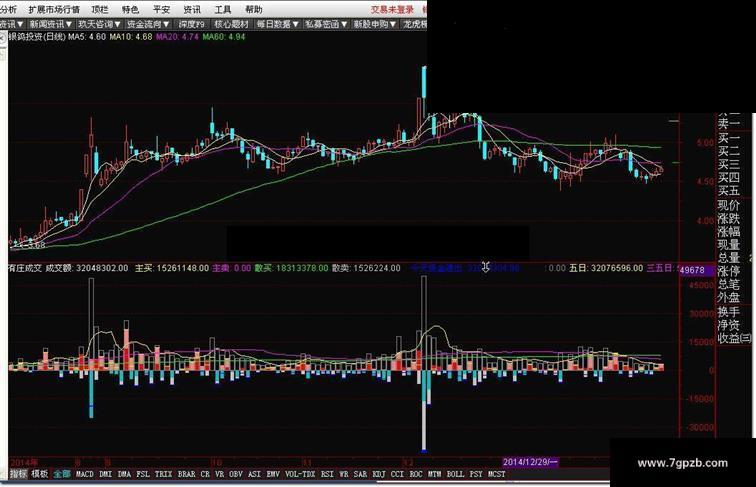Expand the 新闻资讯 dropdown
The width and height of the screenshot is (756, 487).
click(x=50, y=24)
